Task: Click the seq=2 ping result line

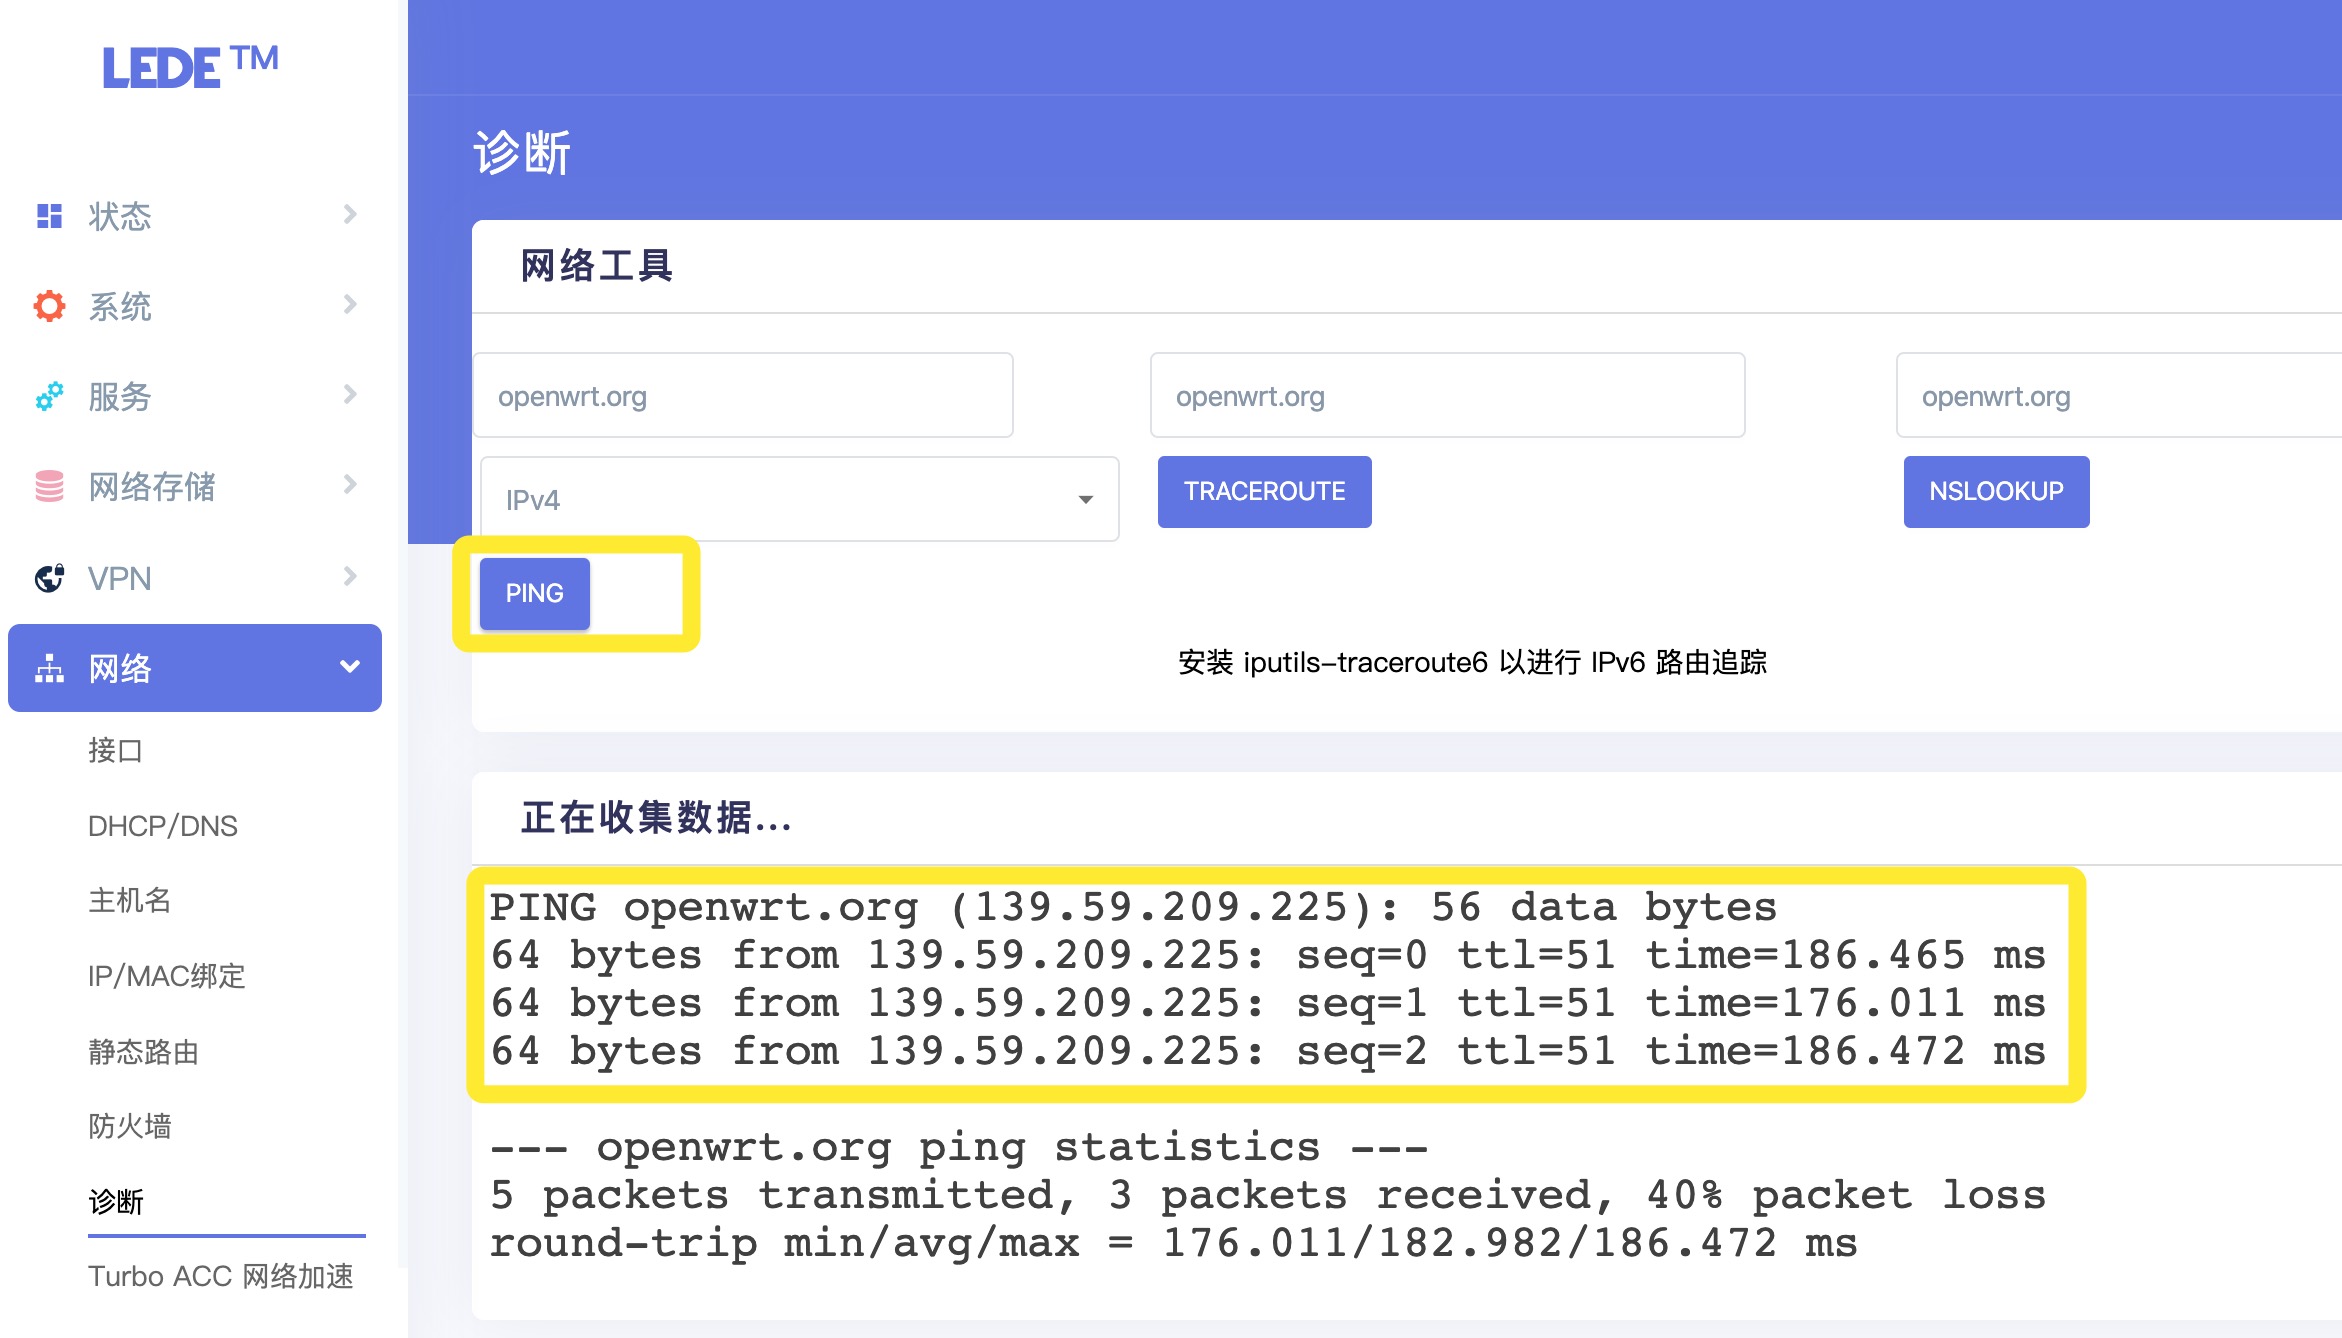Action: pyautogui.click(x=1268, y=1051)
